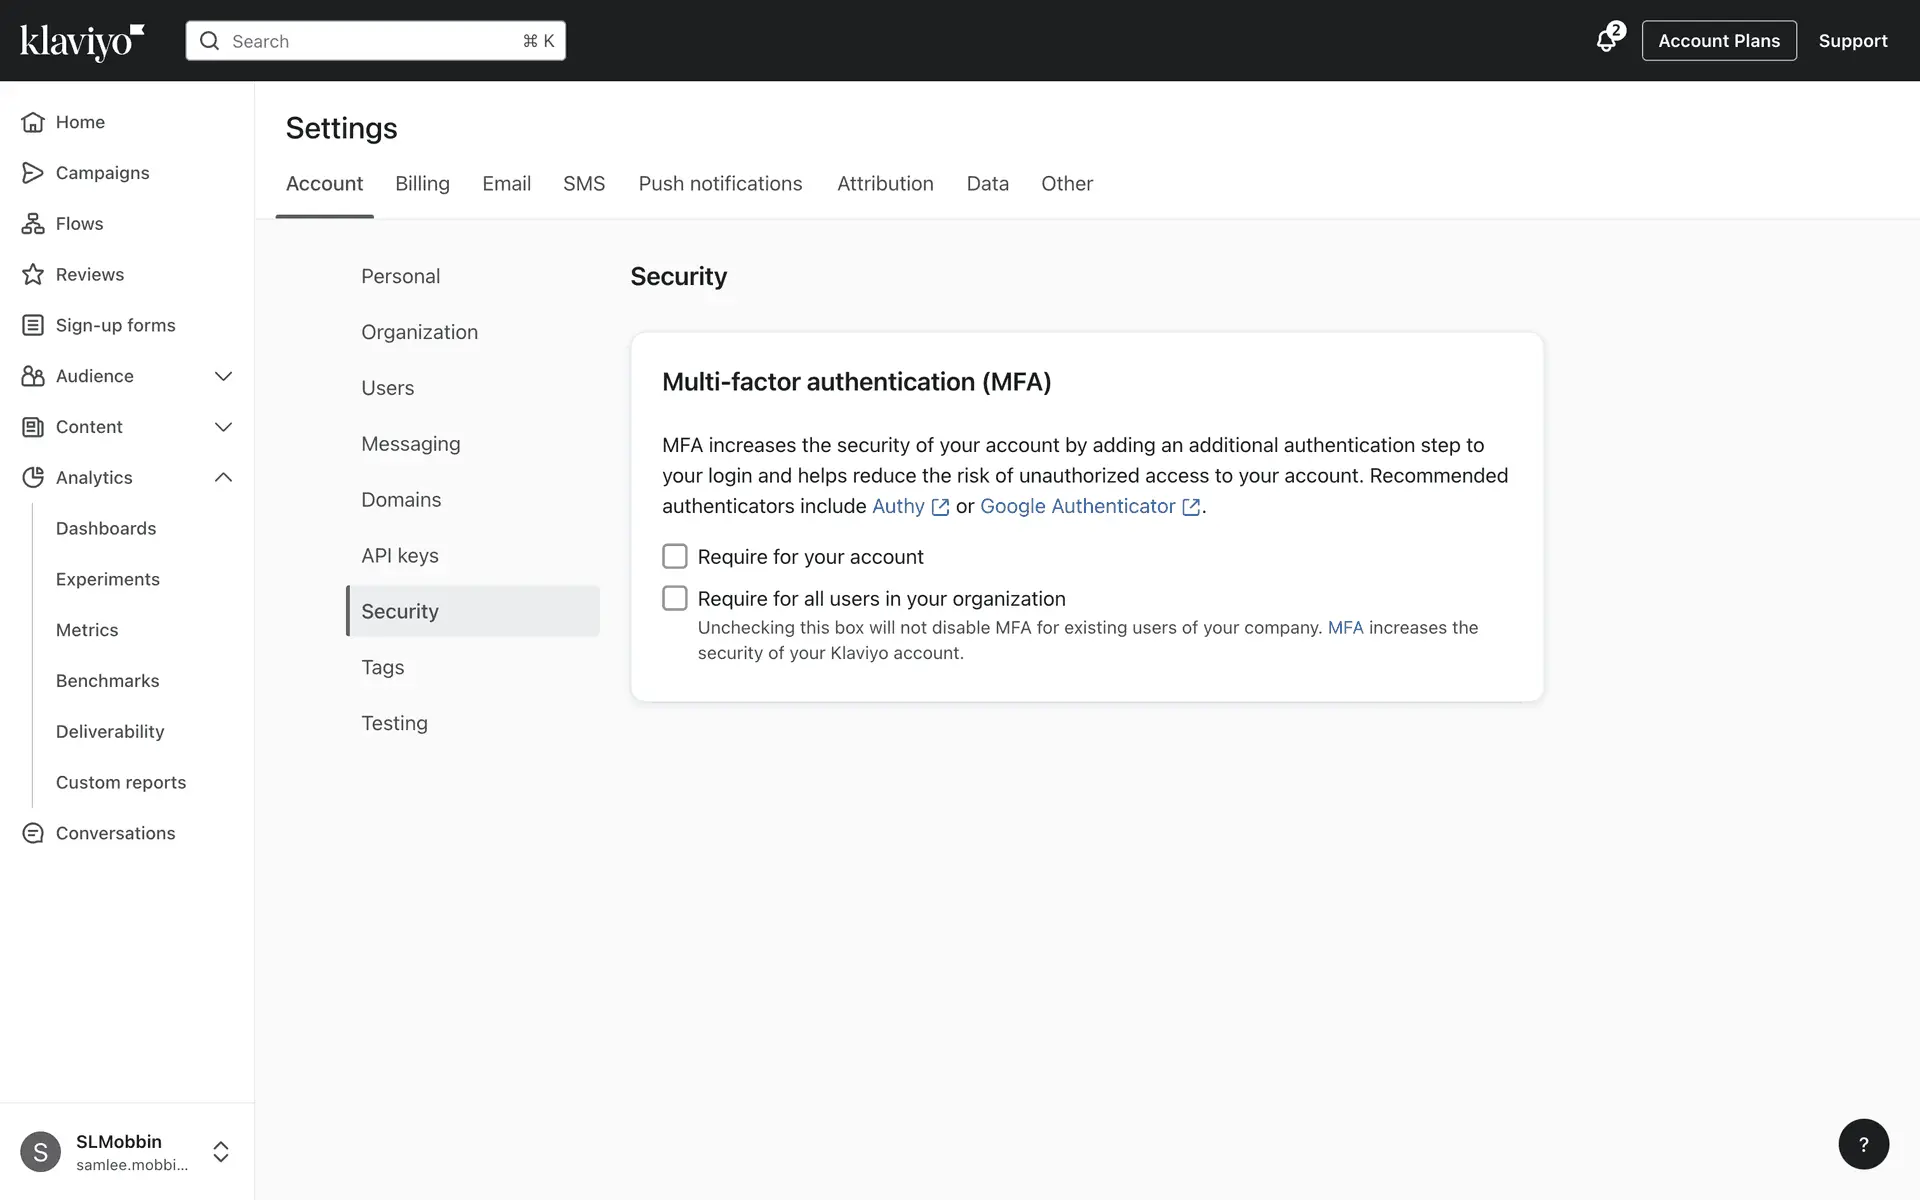Screen dimensions: 1920x1200
Task: Click the Flows icon in sidebar
Action: point(33,224)
